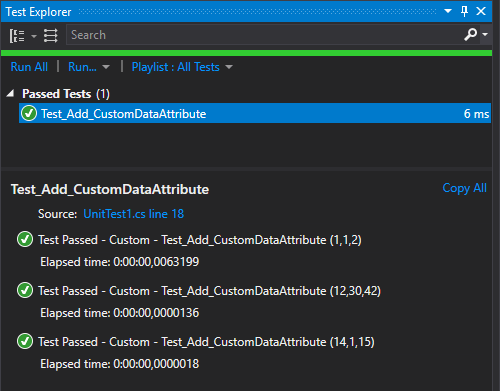500x391 pixels.
Task: Click passed icon for (14,1,15) result
Action: point(25,341)
